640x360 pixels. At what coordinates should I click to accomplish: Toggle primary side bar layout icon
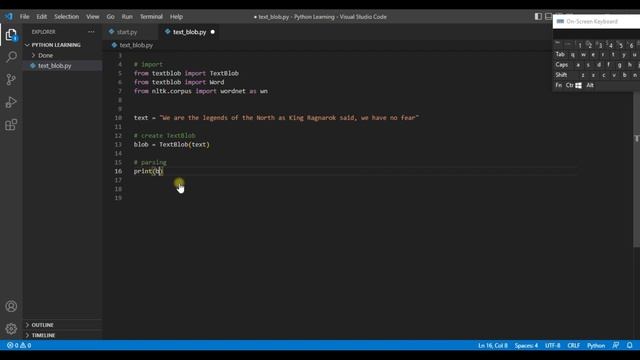pos(538,16)
